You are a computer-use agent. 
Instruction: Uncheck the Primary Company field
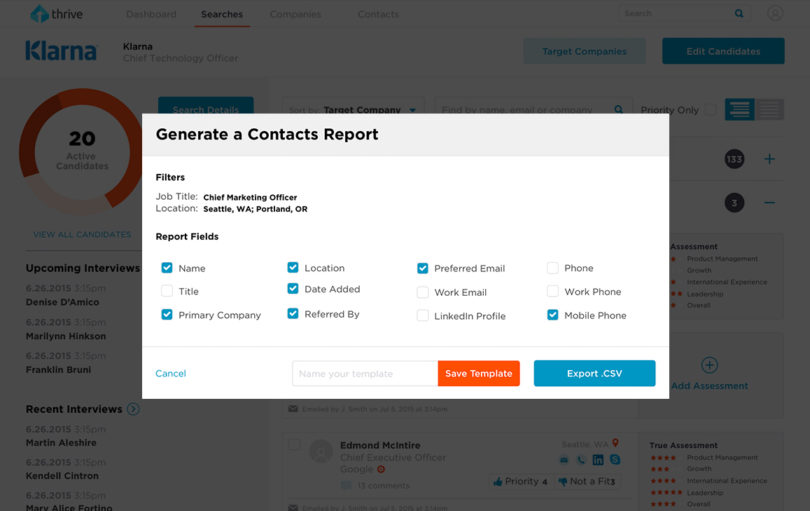(x=166, y=314)
